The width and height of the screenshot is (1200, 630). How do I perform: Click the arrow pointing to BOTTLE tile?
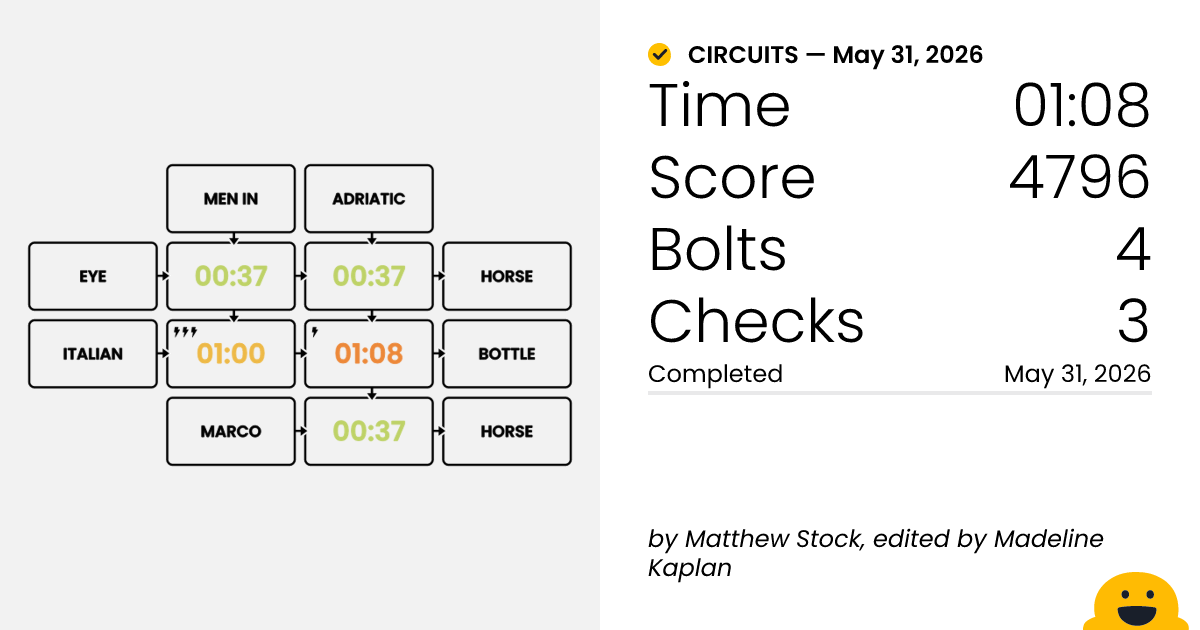(438, 354)
